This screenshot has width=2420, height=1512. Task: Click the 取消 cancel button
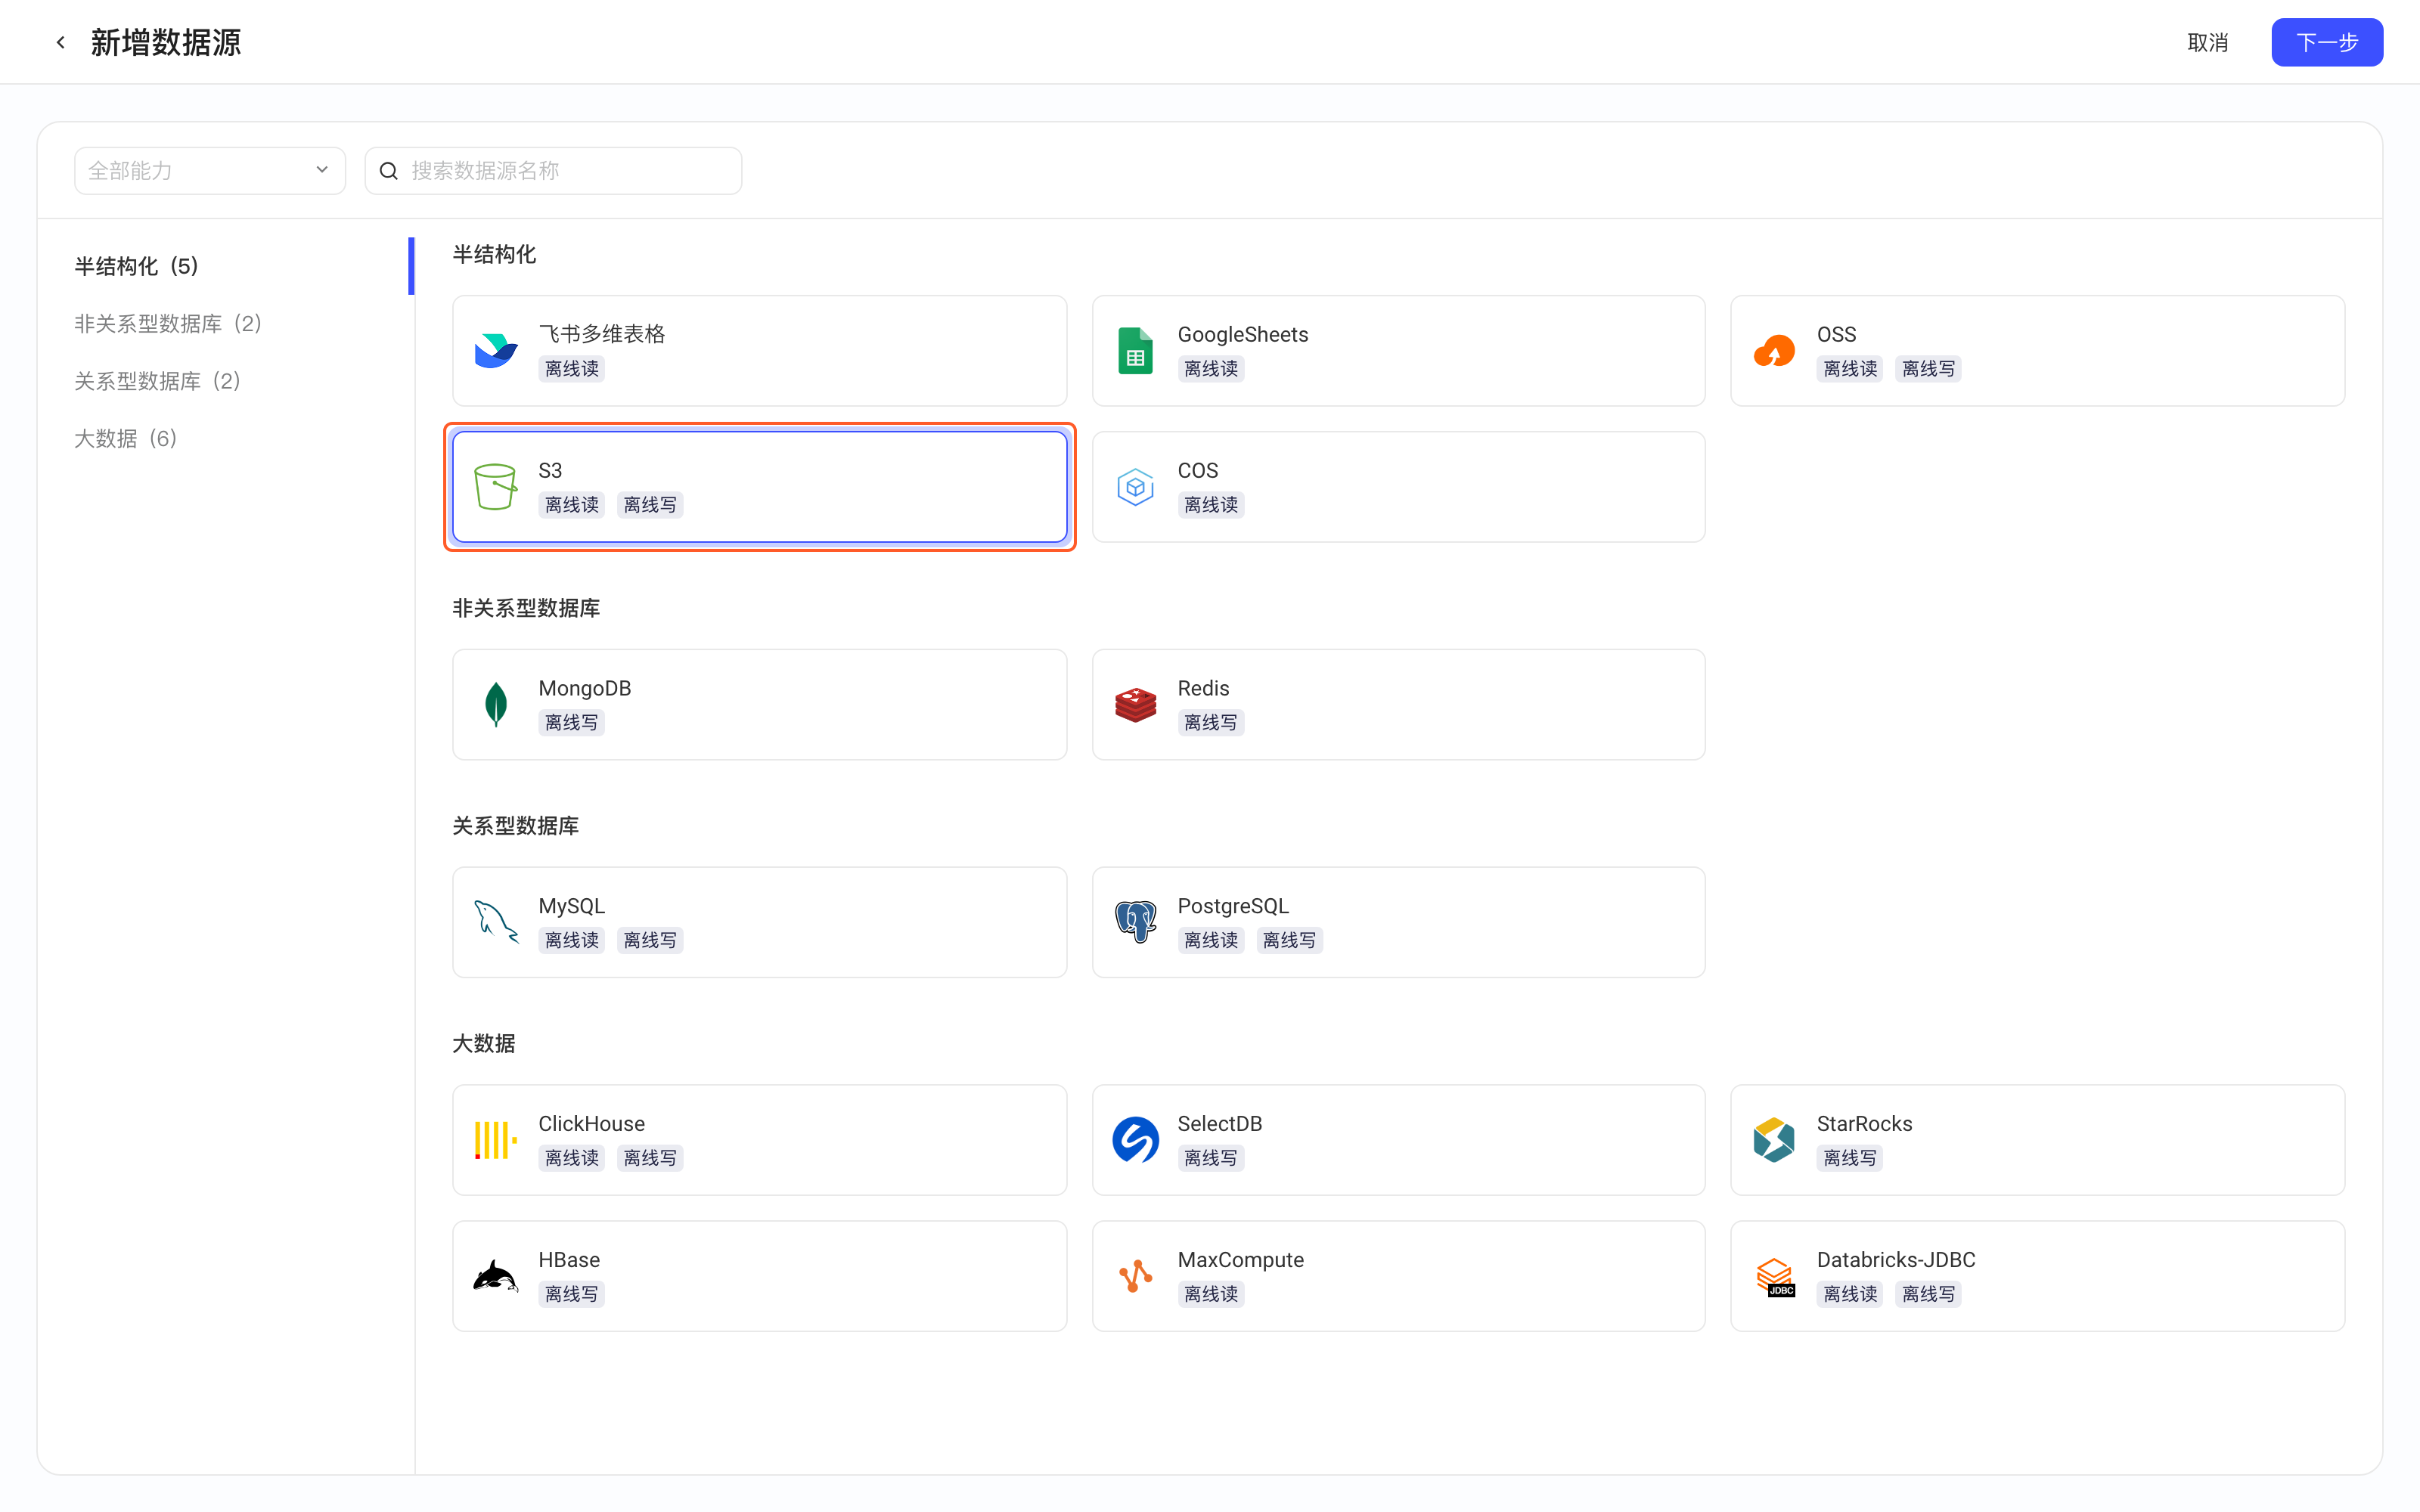click(2208, 42)
